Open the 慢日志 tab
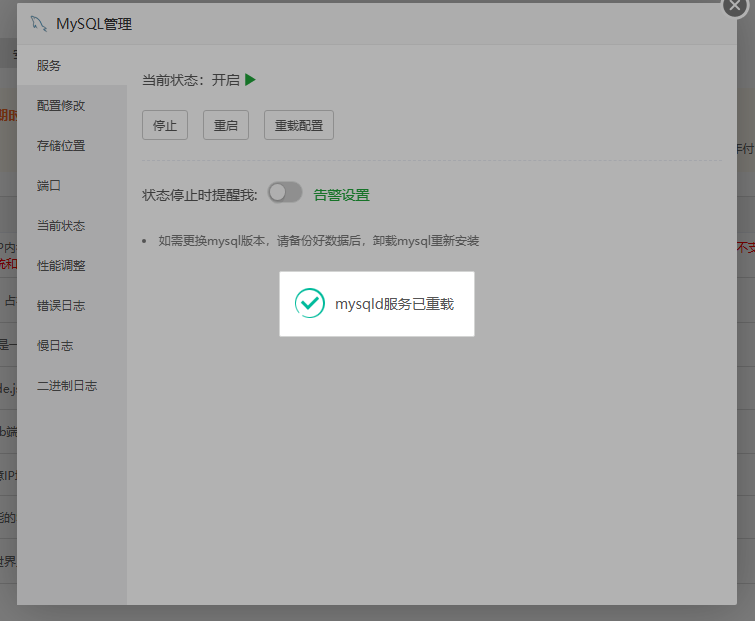 pyautogui.click(x=72, y=345)
